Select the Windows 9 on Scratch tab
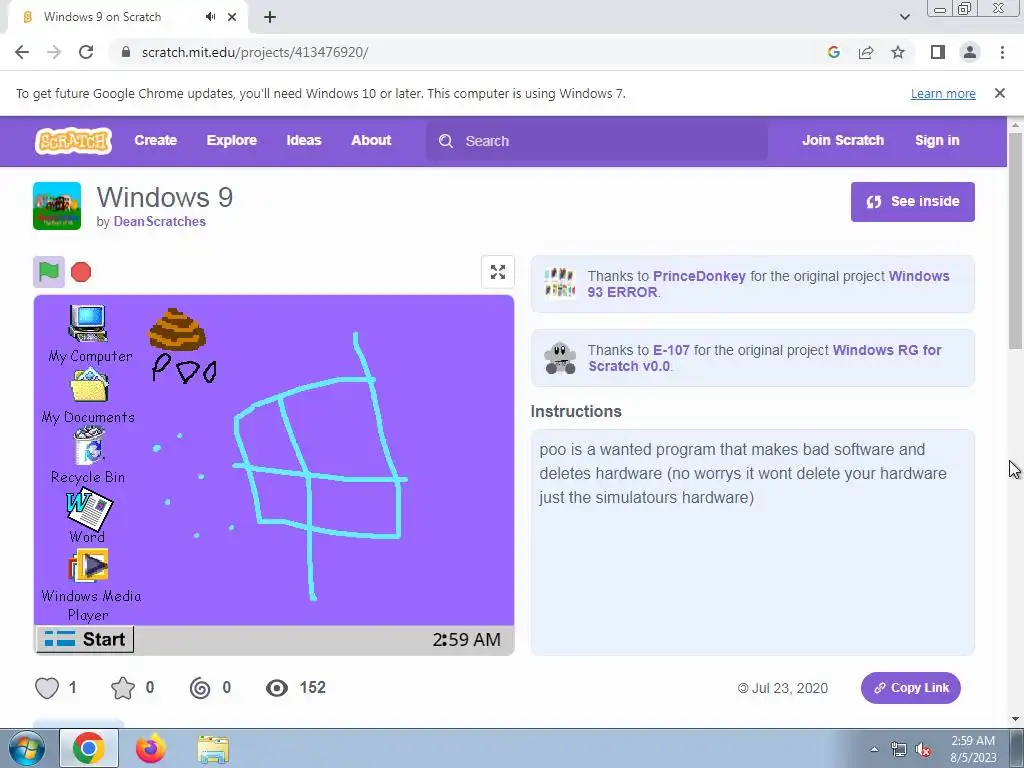 click(127, 17)
